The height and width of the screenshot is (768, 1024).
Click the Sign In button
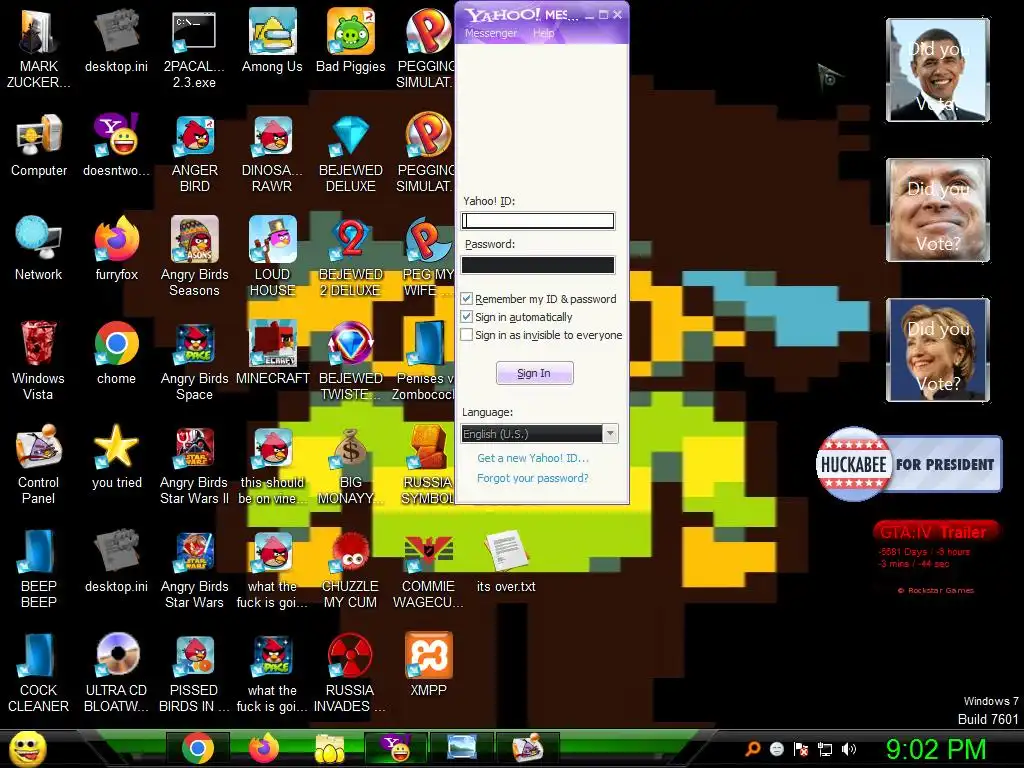pyautogui.click(x=534, y=373)
